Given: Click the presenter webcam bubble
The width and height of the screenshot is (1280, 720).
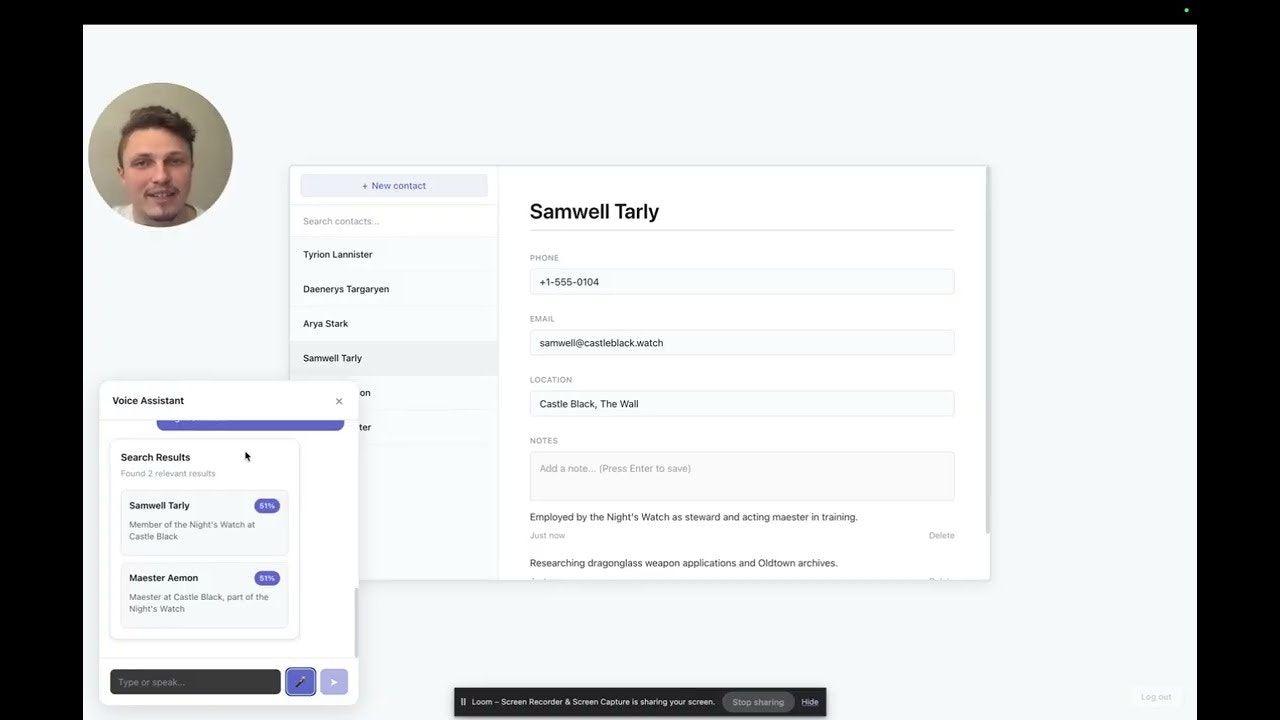Looking at the screenshot, I should 160,155.
